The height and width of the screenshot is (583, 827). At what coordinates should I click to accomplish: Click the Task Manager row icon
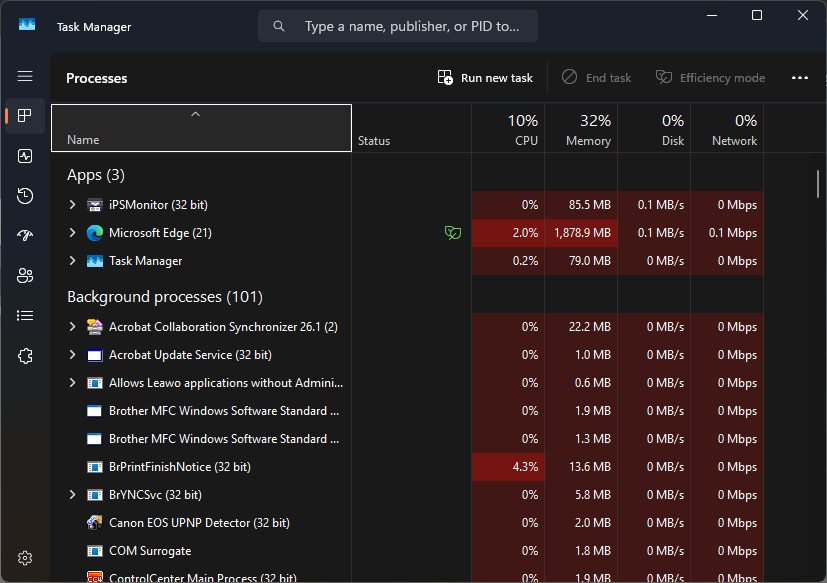(95, 261)
